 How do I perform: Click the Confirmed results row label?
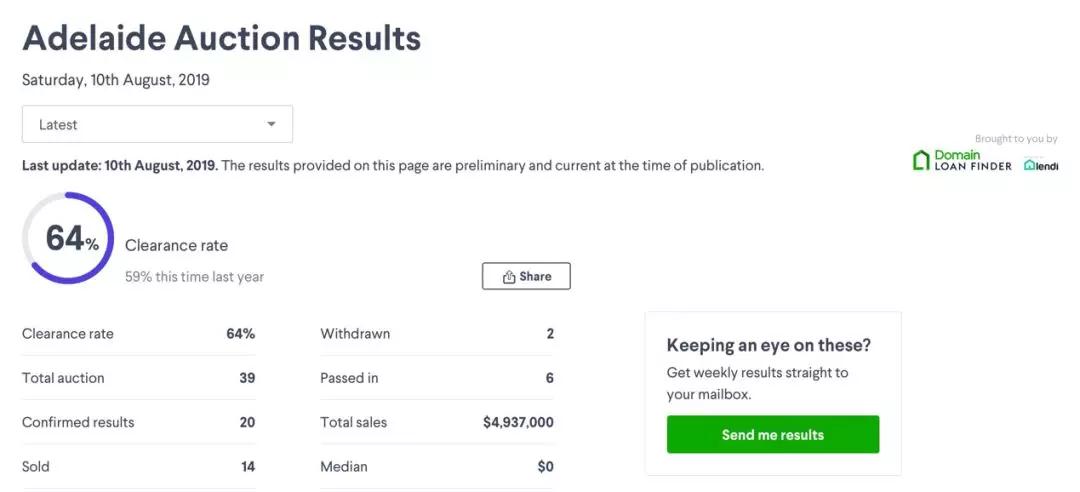click(78, 422)
